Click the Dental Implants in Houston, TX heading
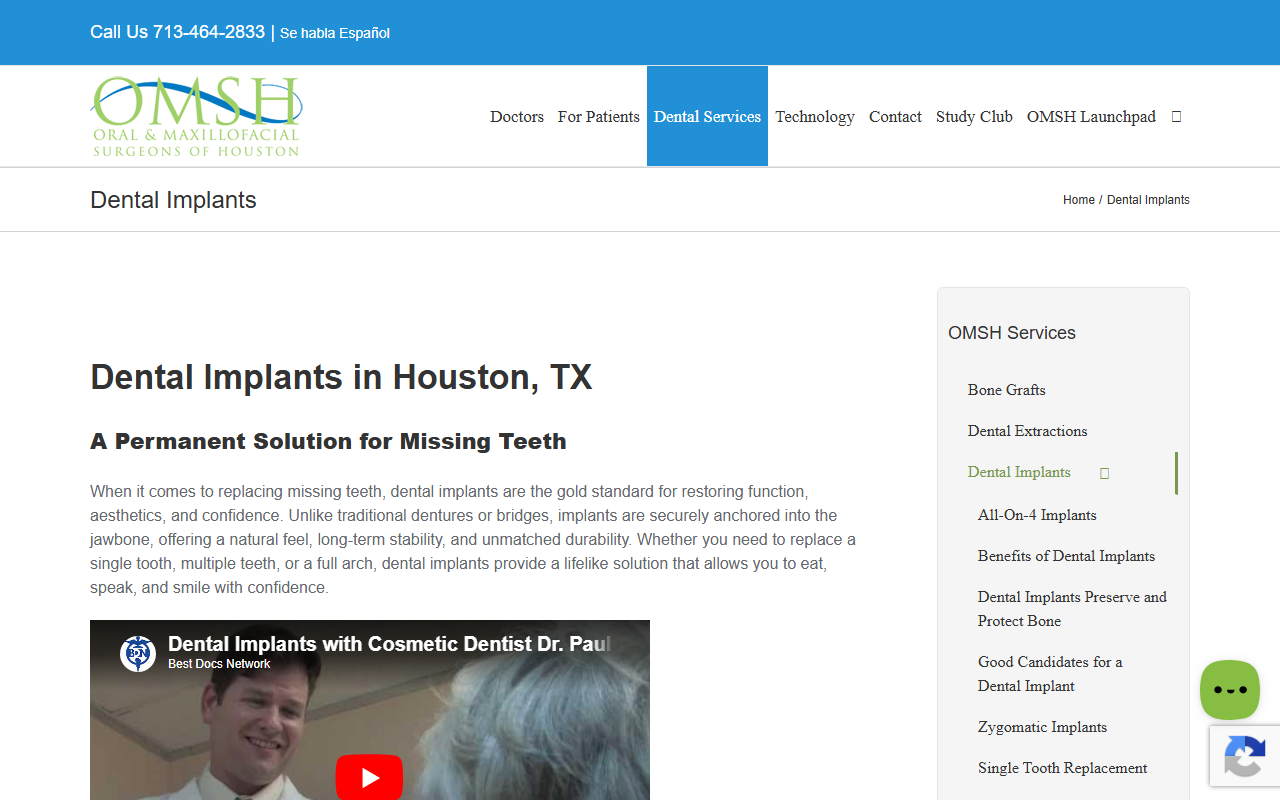Screen dimensions: 1280x800 341,377
